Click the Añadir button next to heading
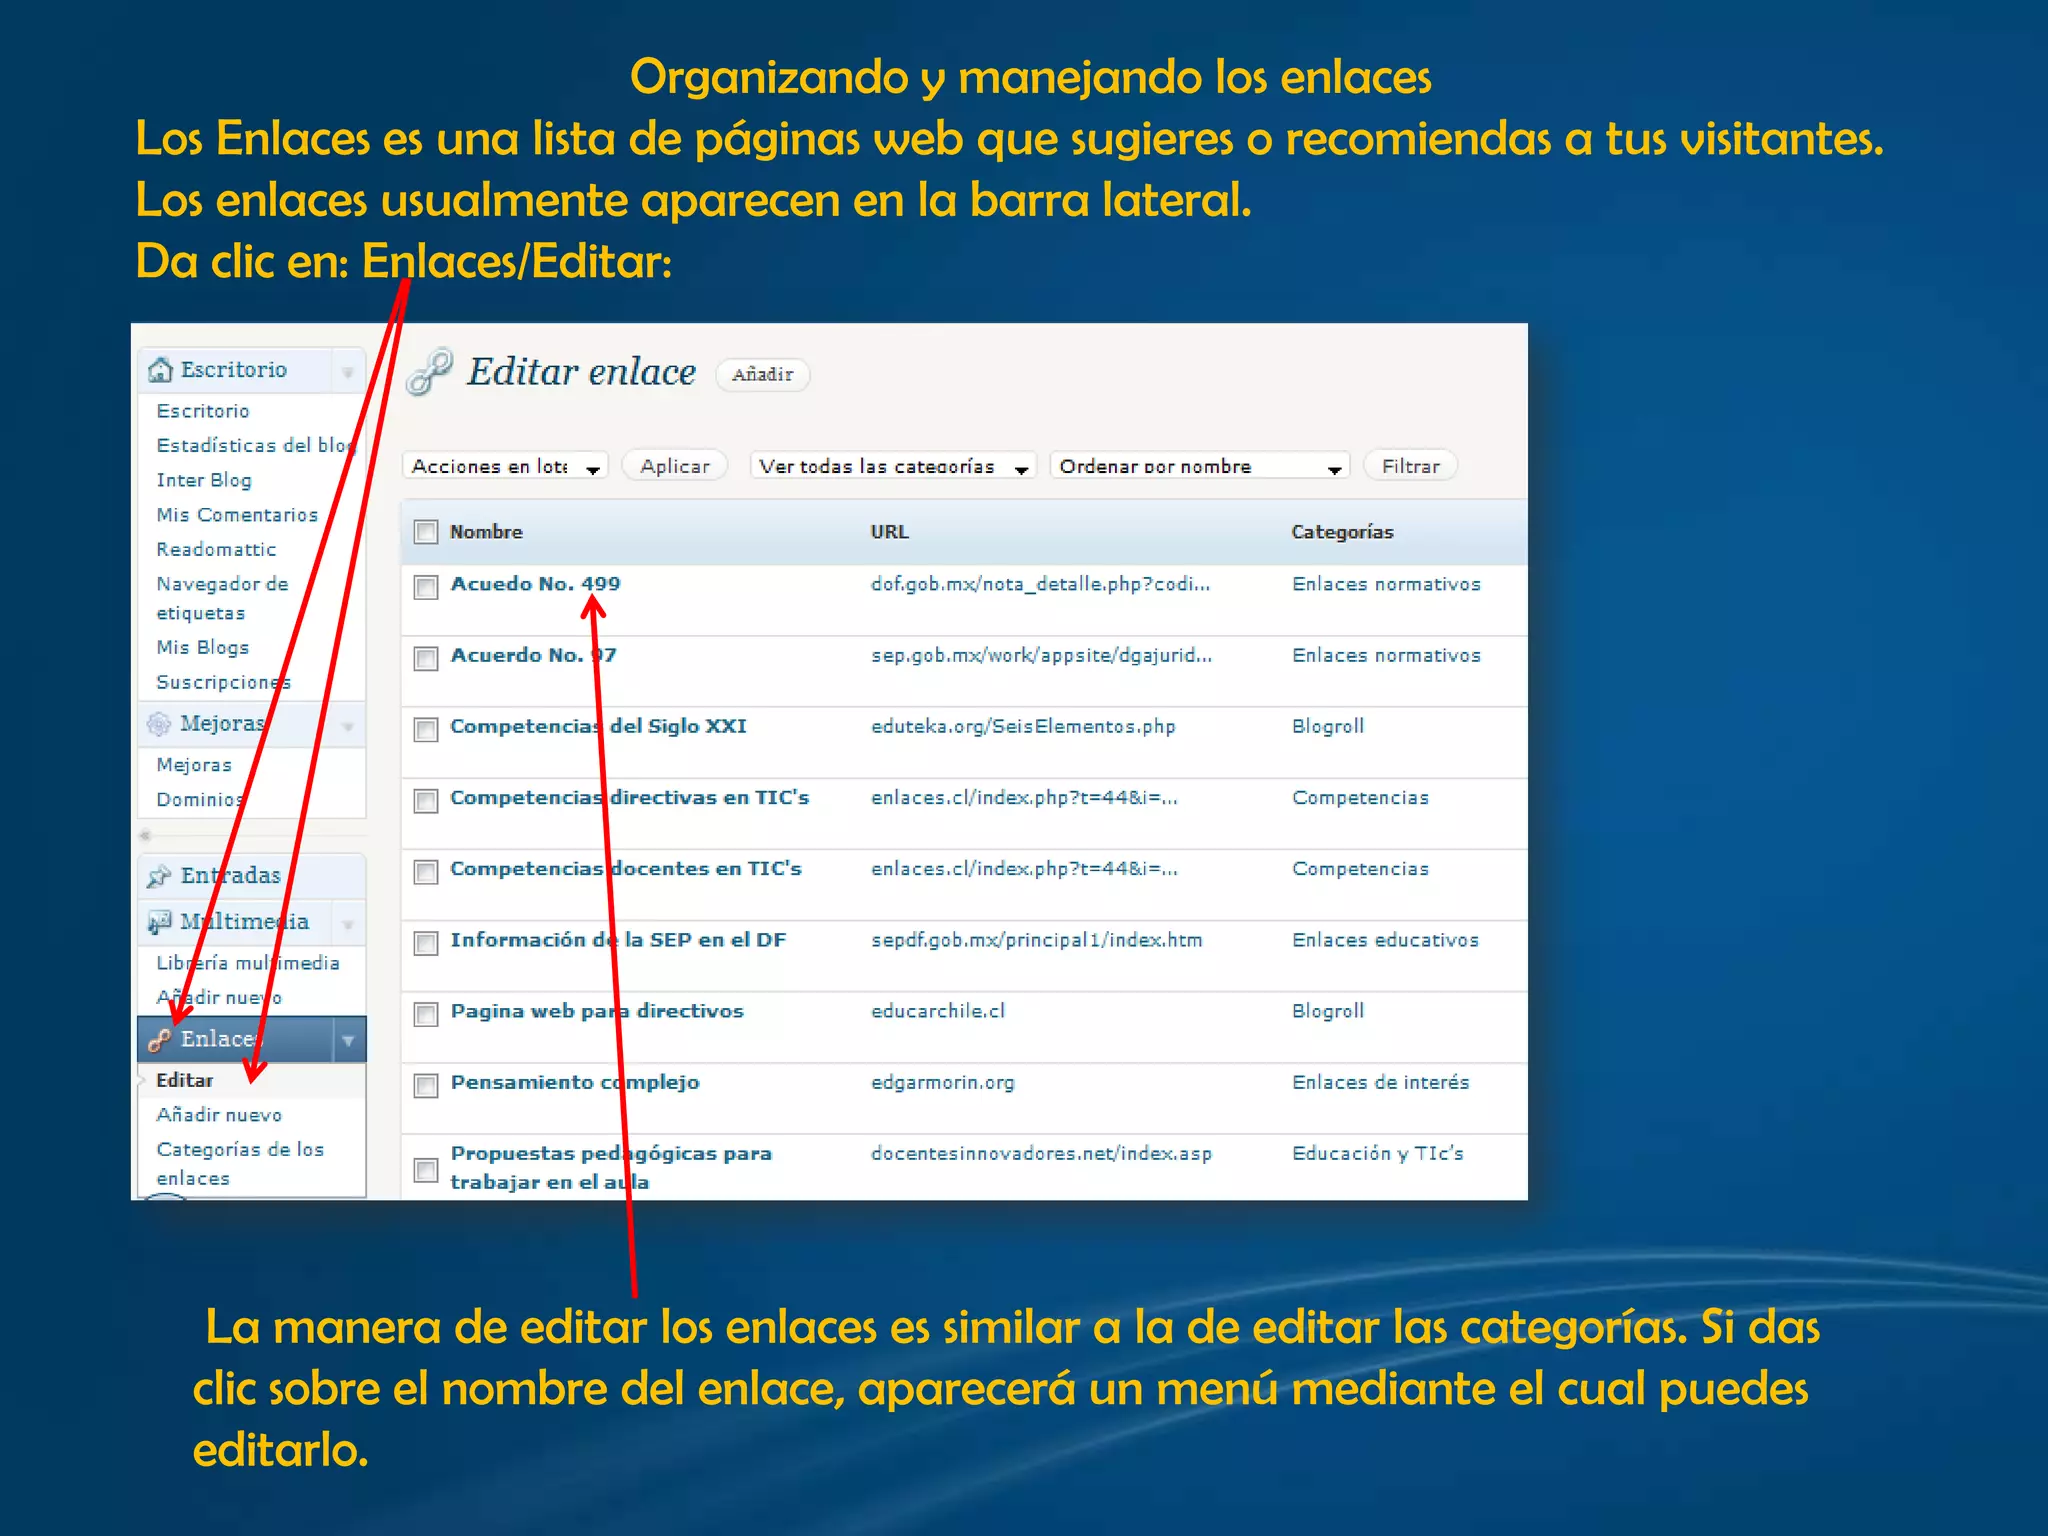The width and height of the screenshot is (2048, 1536). point(763,375)
